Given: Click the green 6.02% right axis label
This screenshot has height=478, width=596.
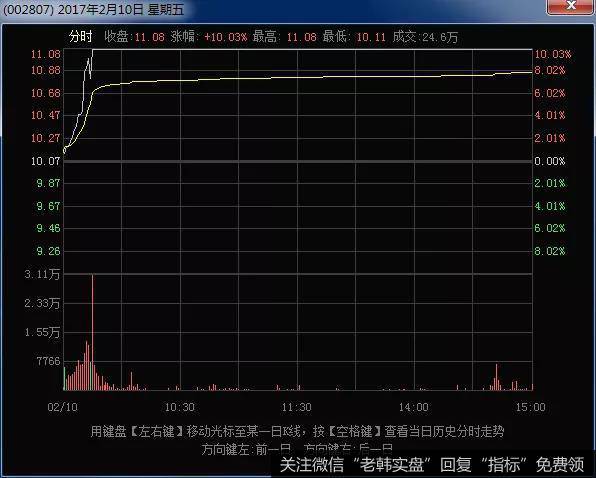Looking at the screenshot, I should [x=550, y=228].
